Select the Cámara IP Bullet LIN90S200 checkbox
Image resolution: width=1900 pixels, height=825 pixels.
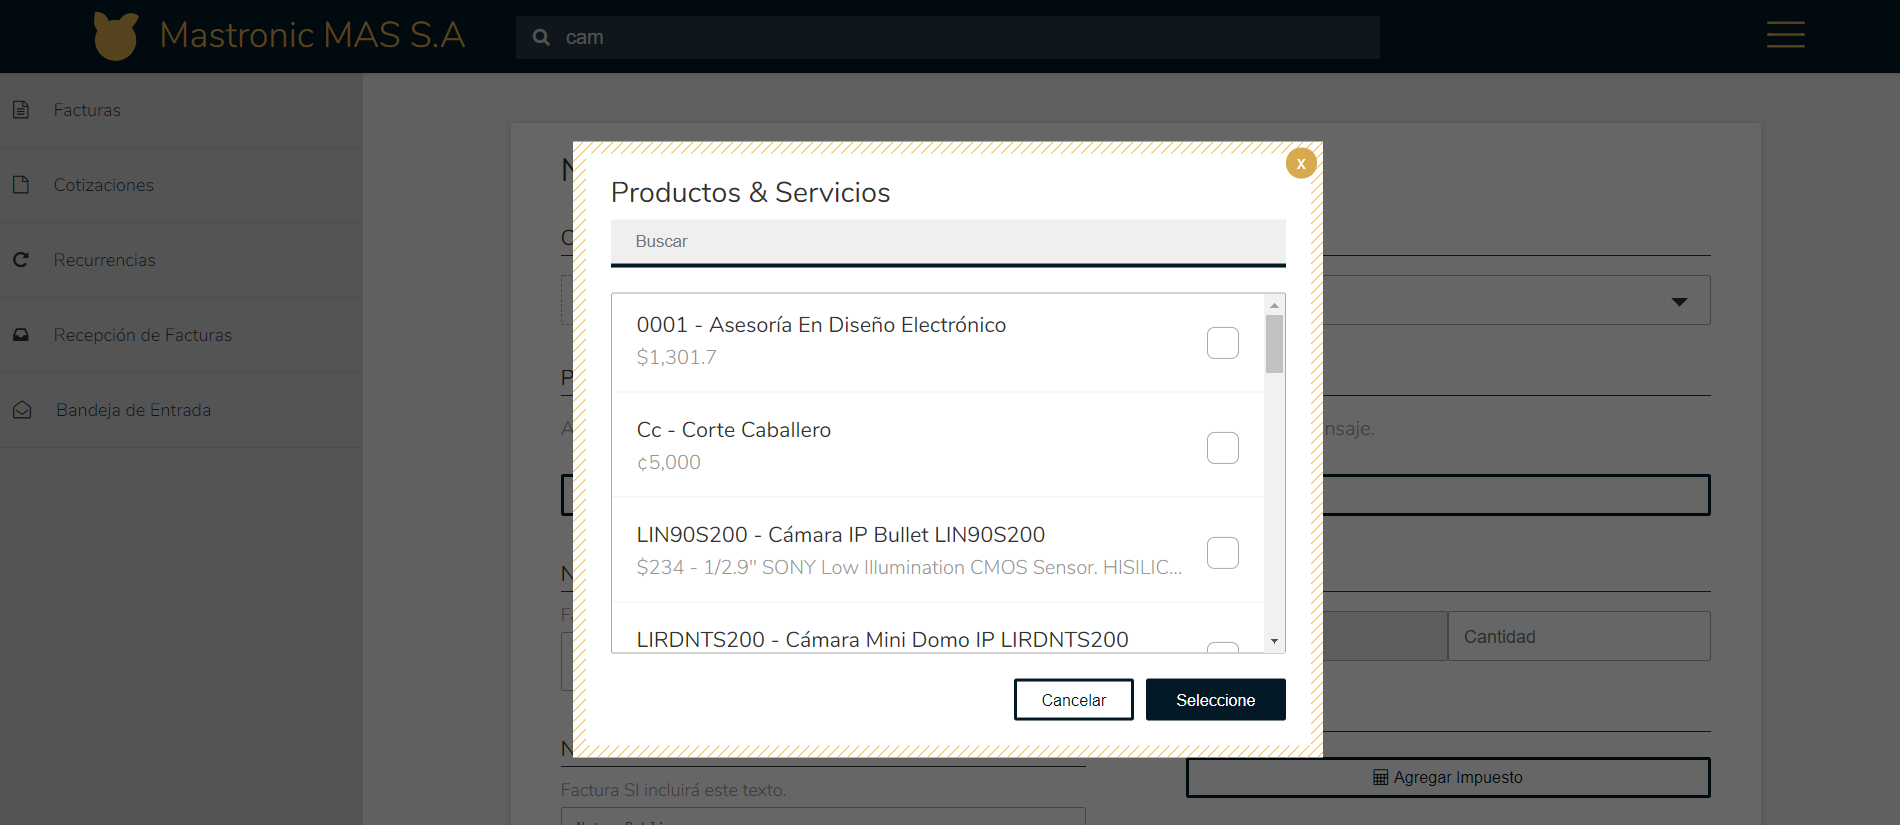(1222, 553)
